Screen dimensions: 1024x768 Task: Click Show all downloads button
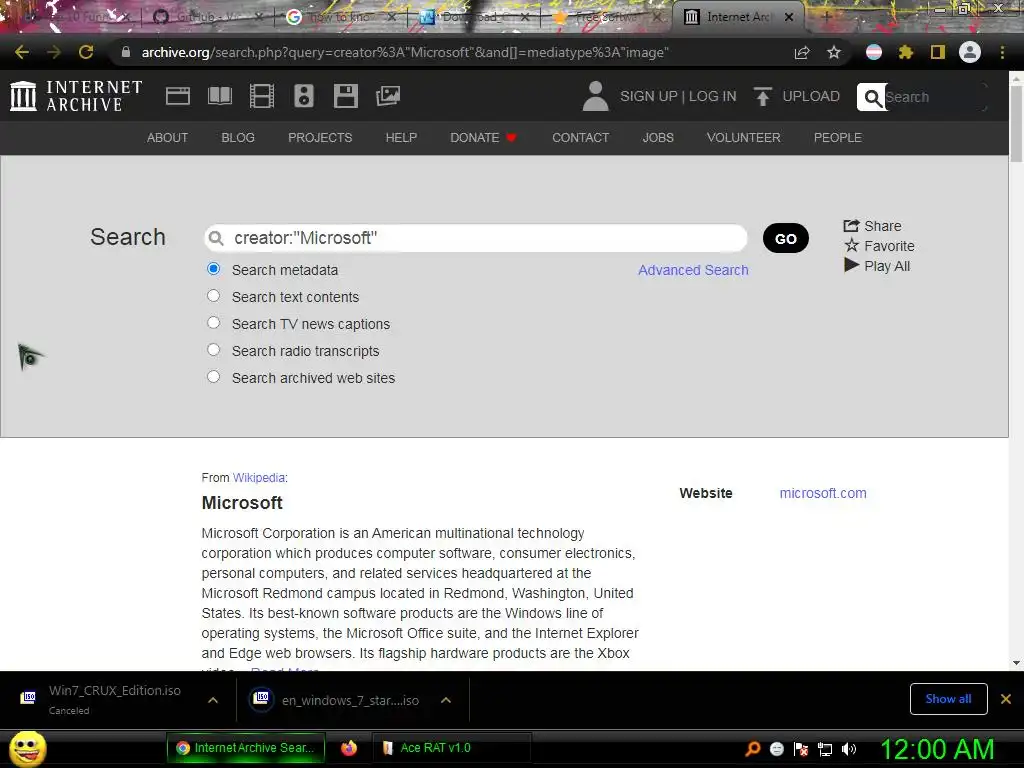pos(948,699)
